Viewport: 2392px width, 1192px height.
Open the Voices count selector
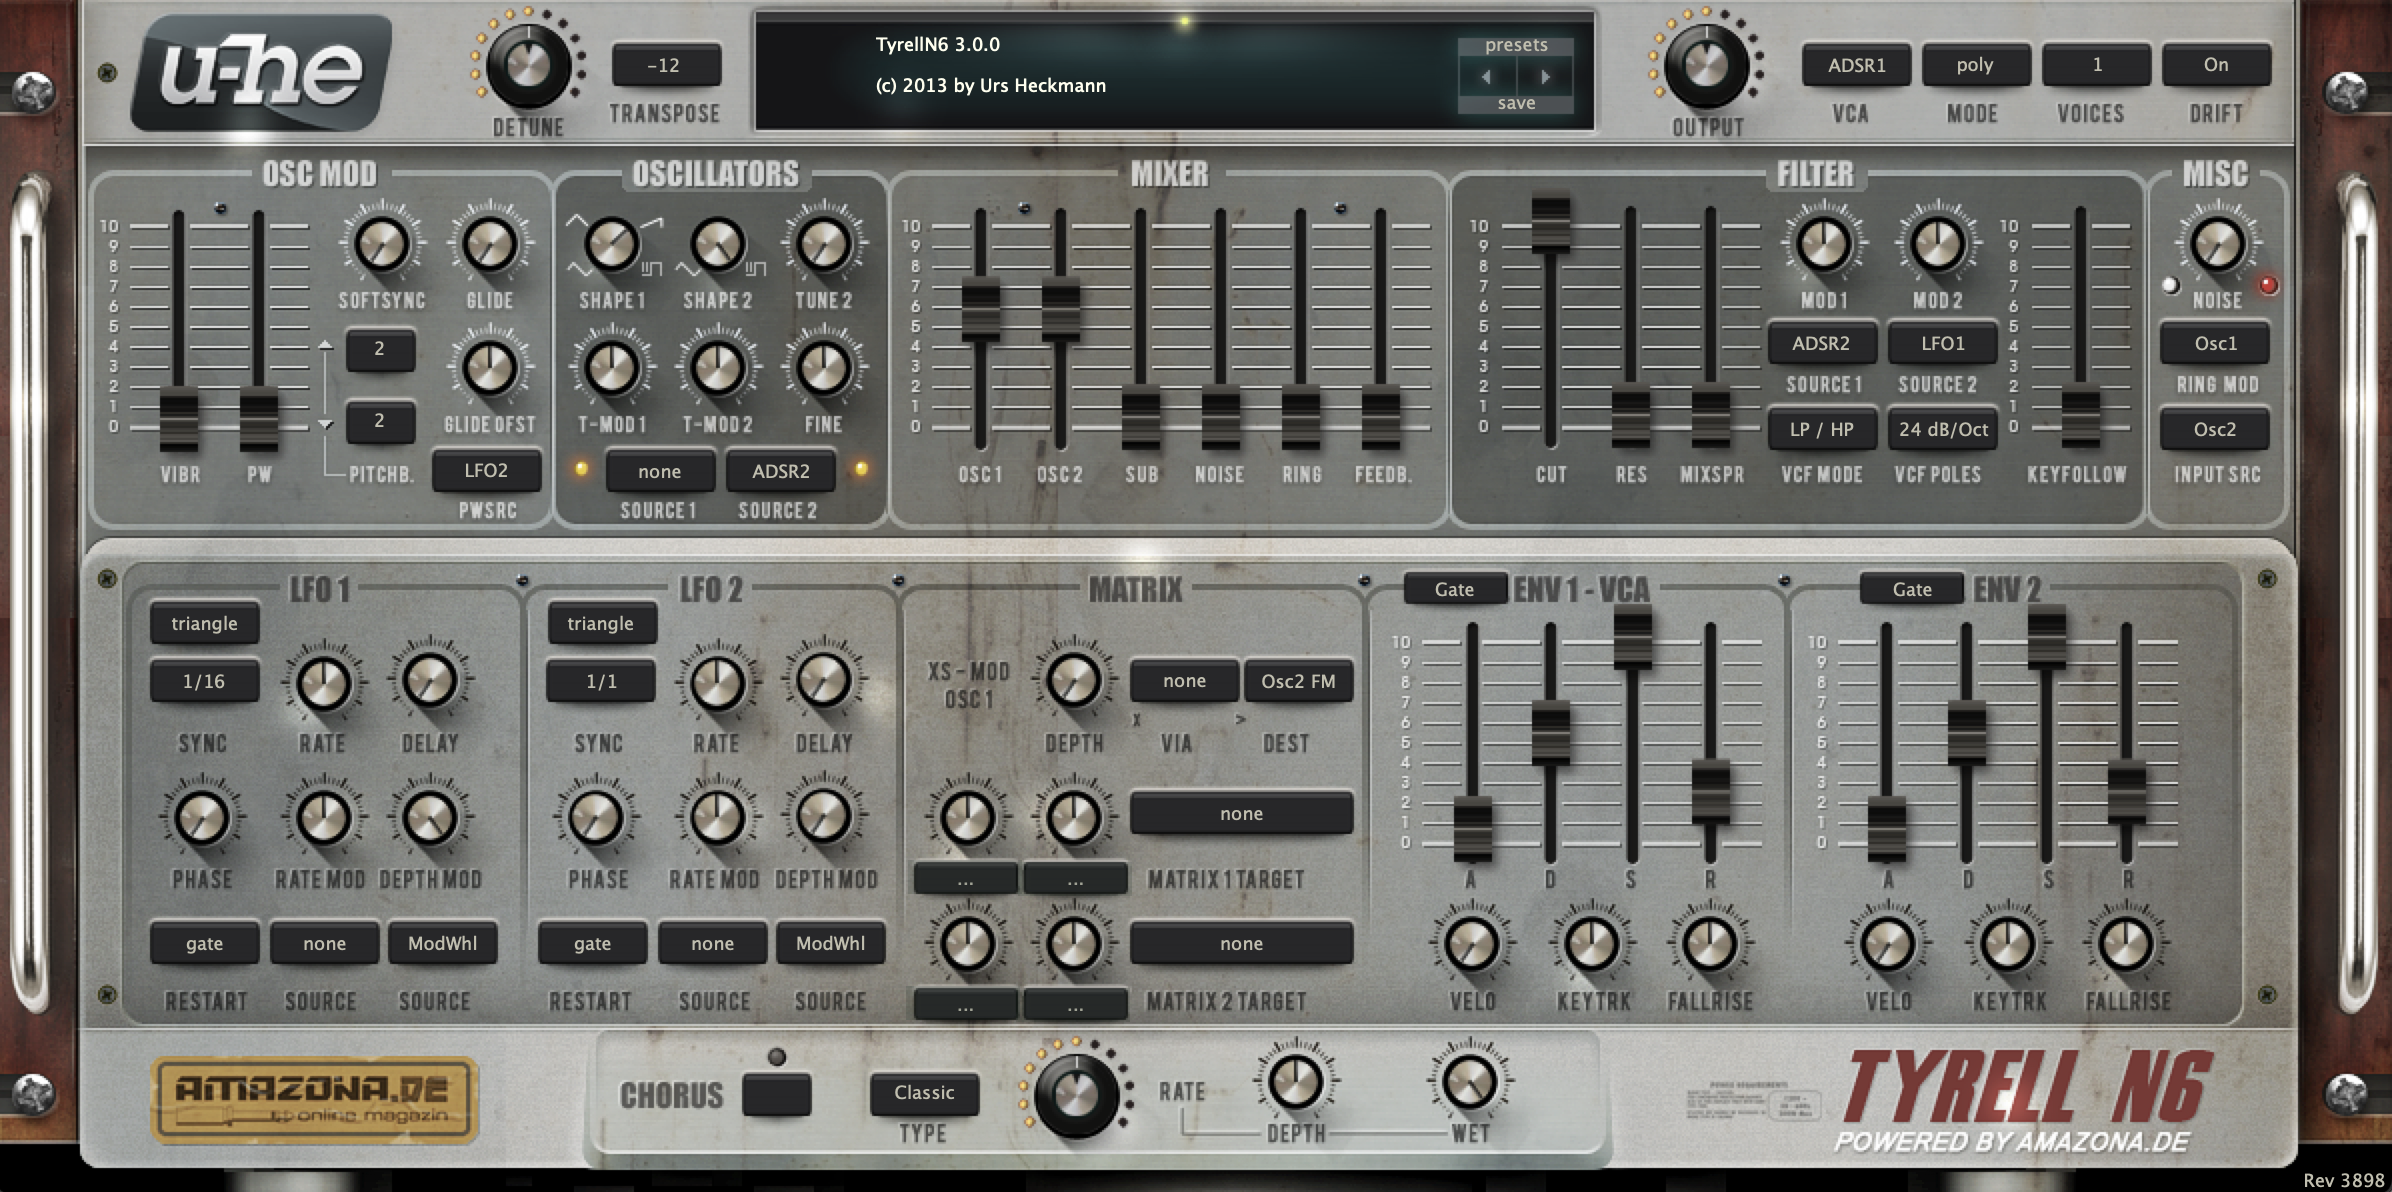click(2096, 65)
